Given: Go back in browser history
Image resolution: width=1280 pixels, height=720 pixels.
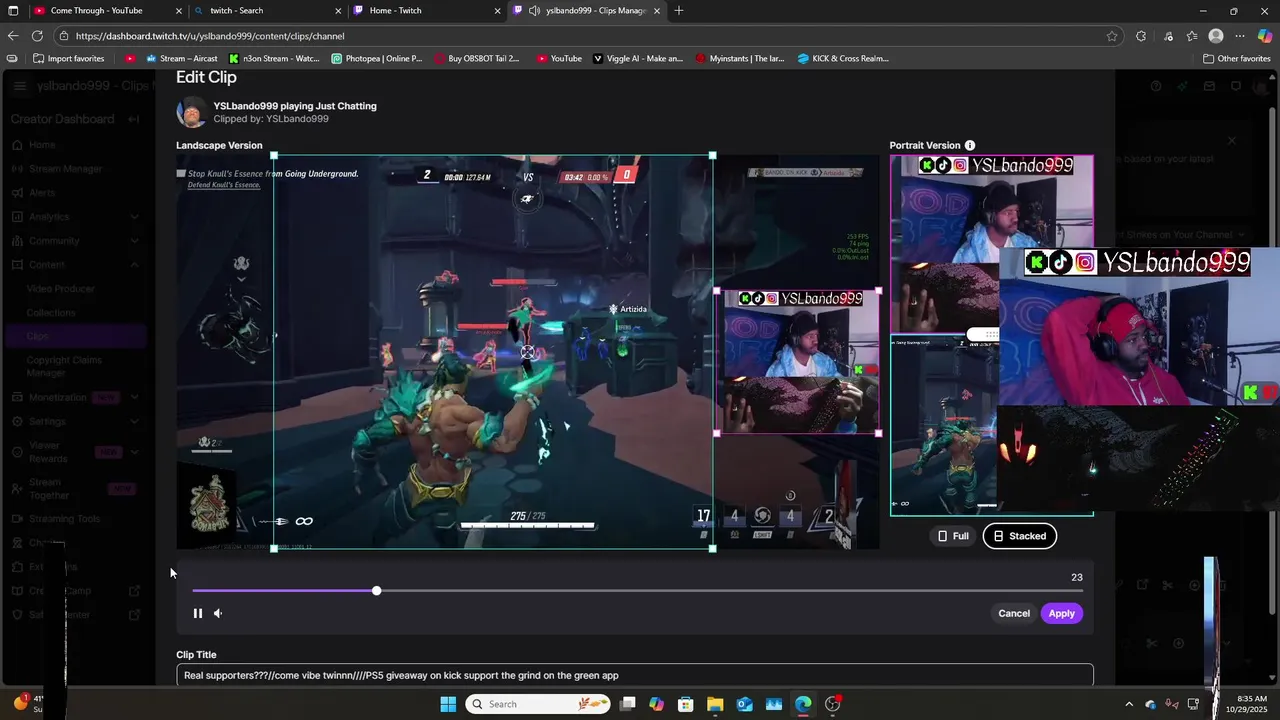Looking at the screenshot, I should tap(13, 36).
